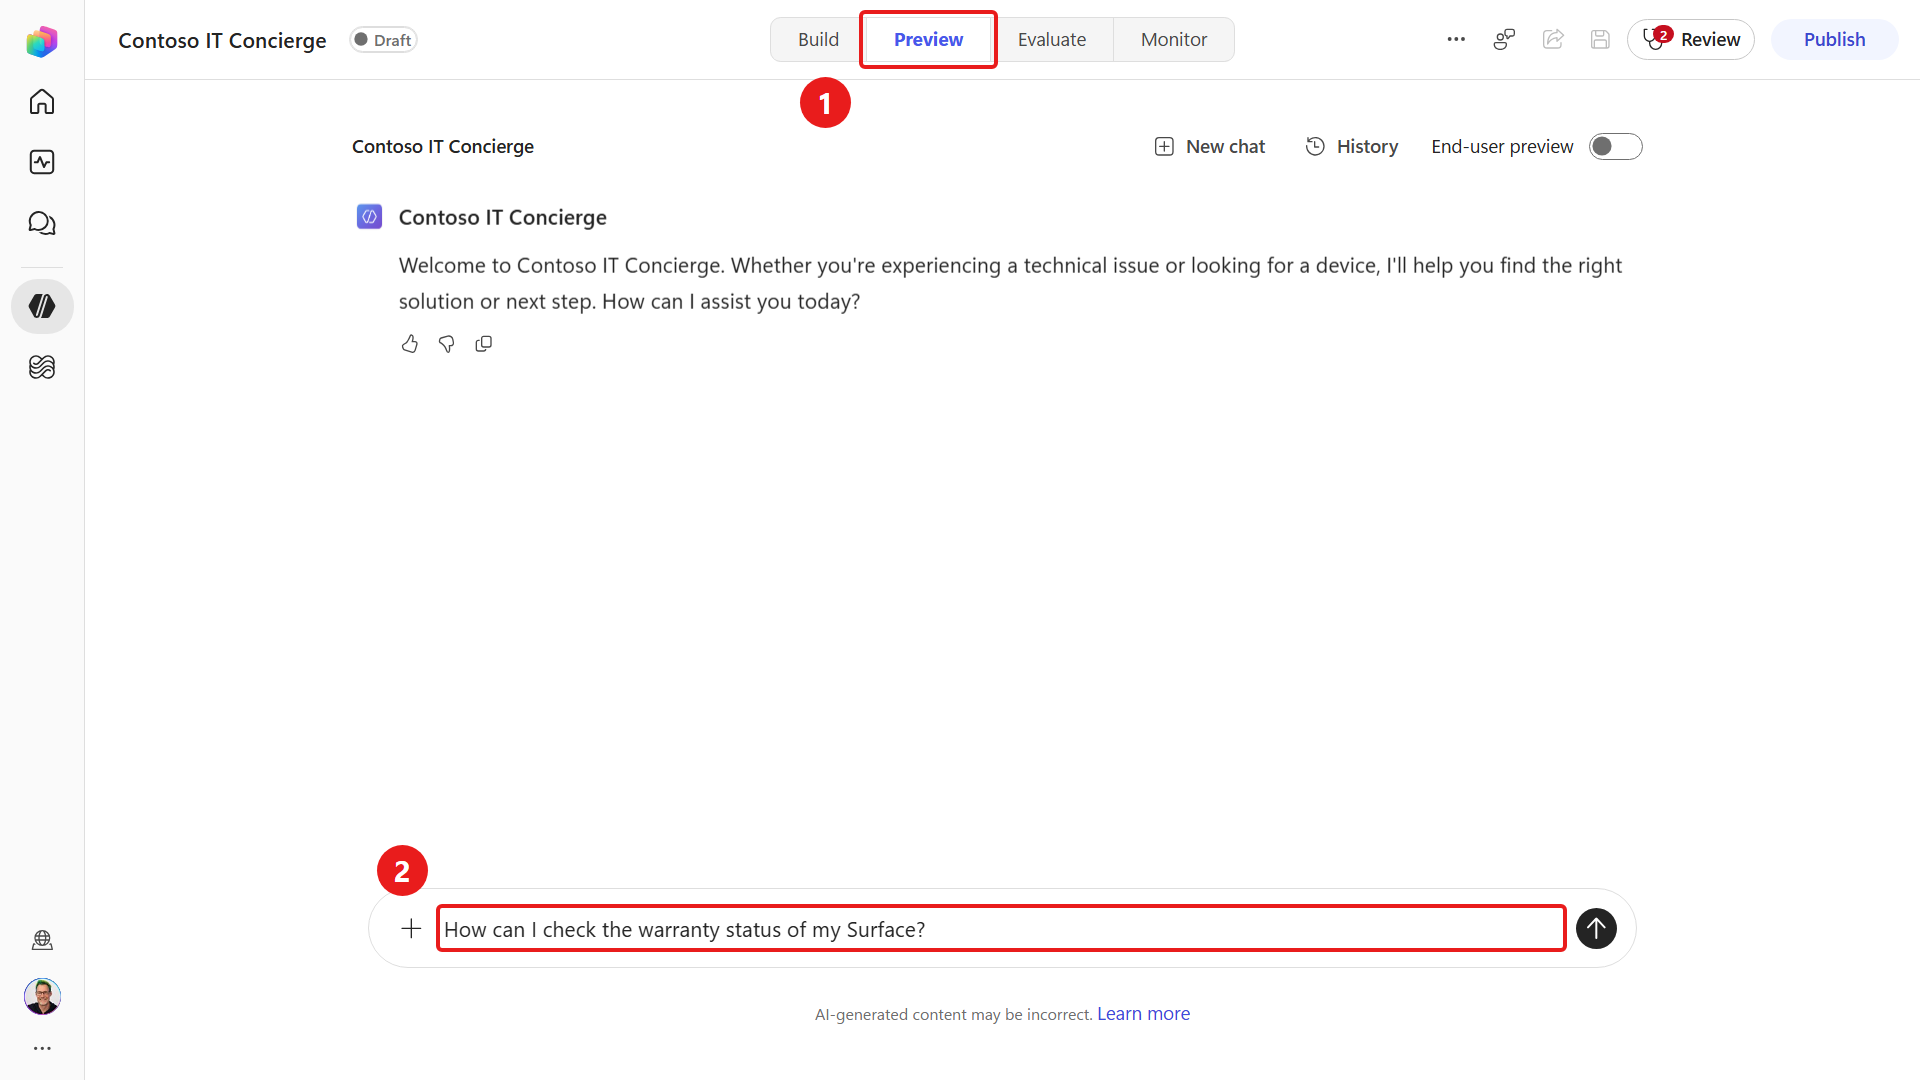Open the Learn more link

click(1143, 1013)
